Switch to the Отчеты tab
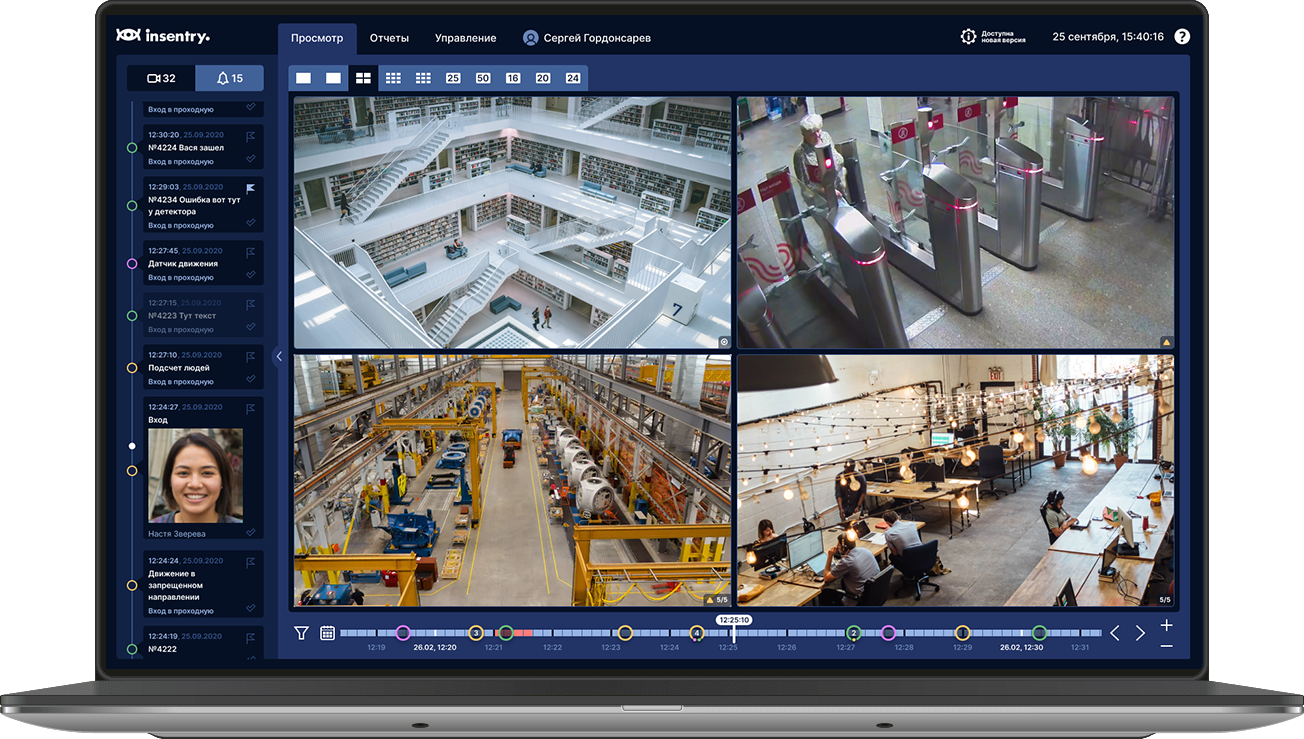Screen dimensions: 1304x739 tap(389, 37)
